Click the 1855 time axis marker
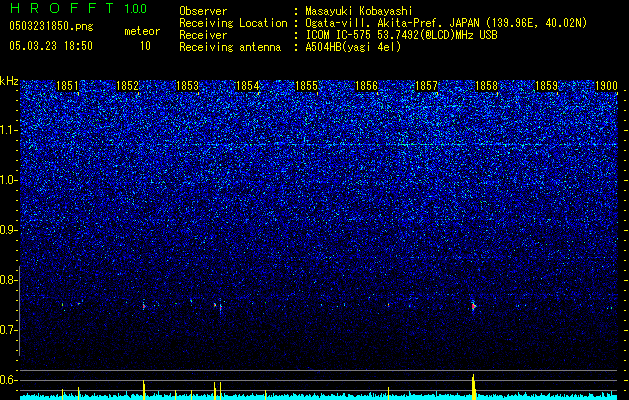The image size is (629, 400). tap(306, 86)
